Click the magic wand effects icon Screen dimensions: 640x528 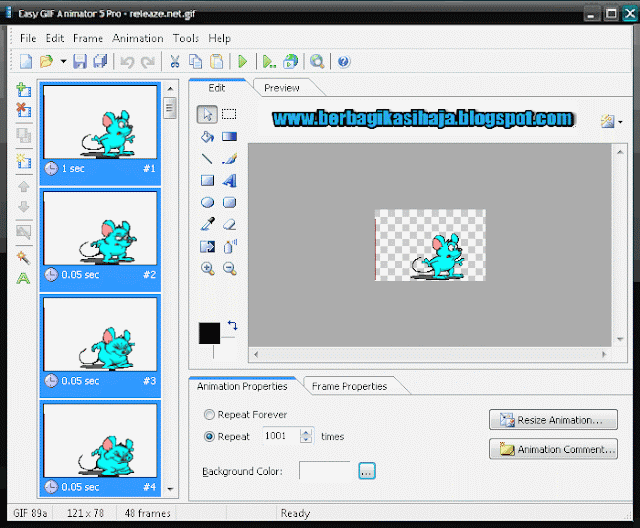coord(24,257)
